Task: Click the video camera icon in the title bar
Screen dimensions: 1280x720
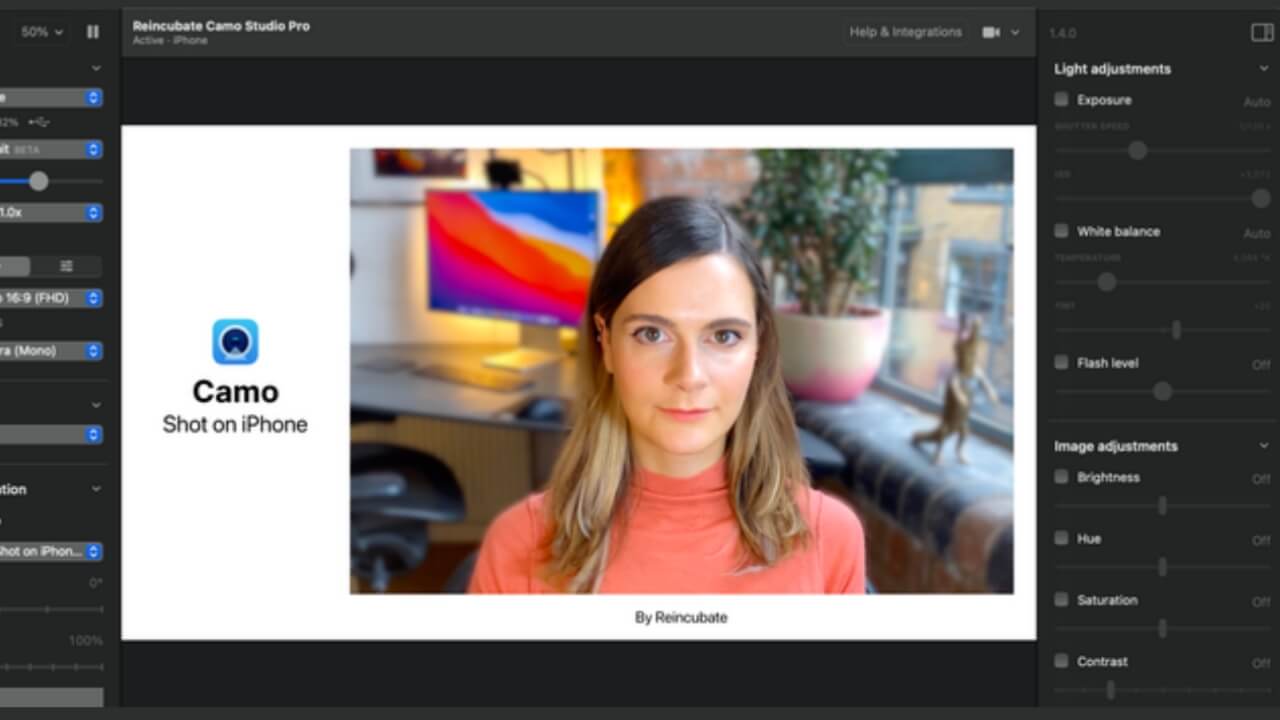Action: tap(991, 32)
